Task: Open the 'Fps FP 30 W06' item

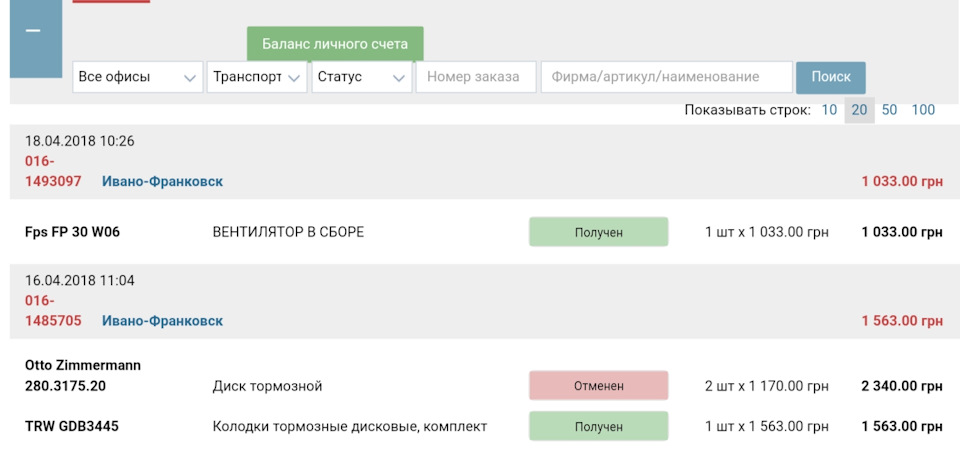Action: pyautogui.click(x=72, y=232)
